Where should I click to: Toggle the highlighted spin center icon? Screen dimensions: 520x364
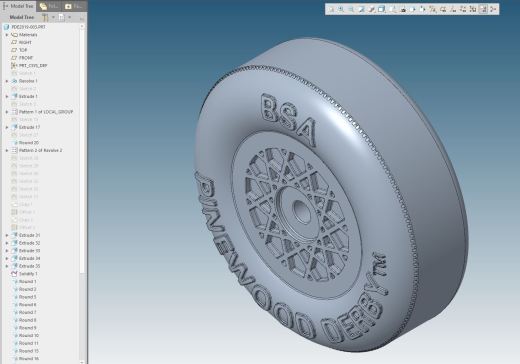[483, 9]
